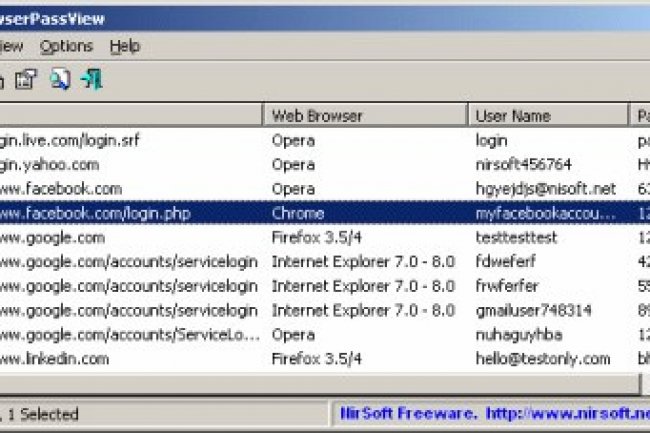Viewport: 650px width, 433px height.
Task: Open the Help menu
Action: [x=125, y=46]
